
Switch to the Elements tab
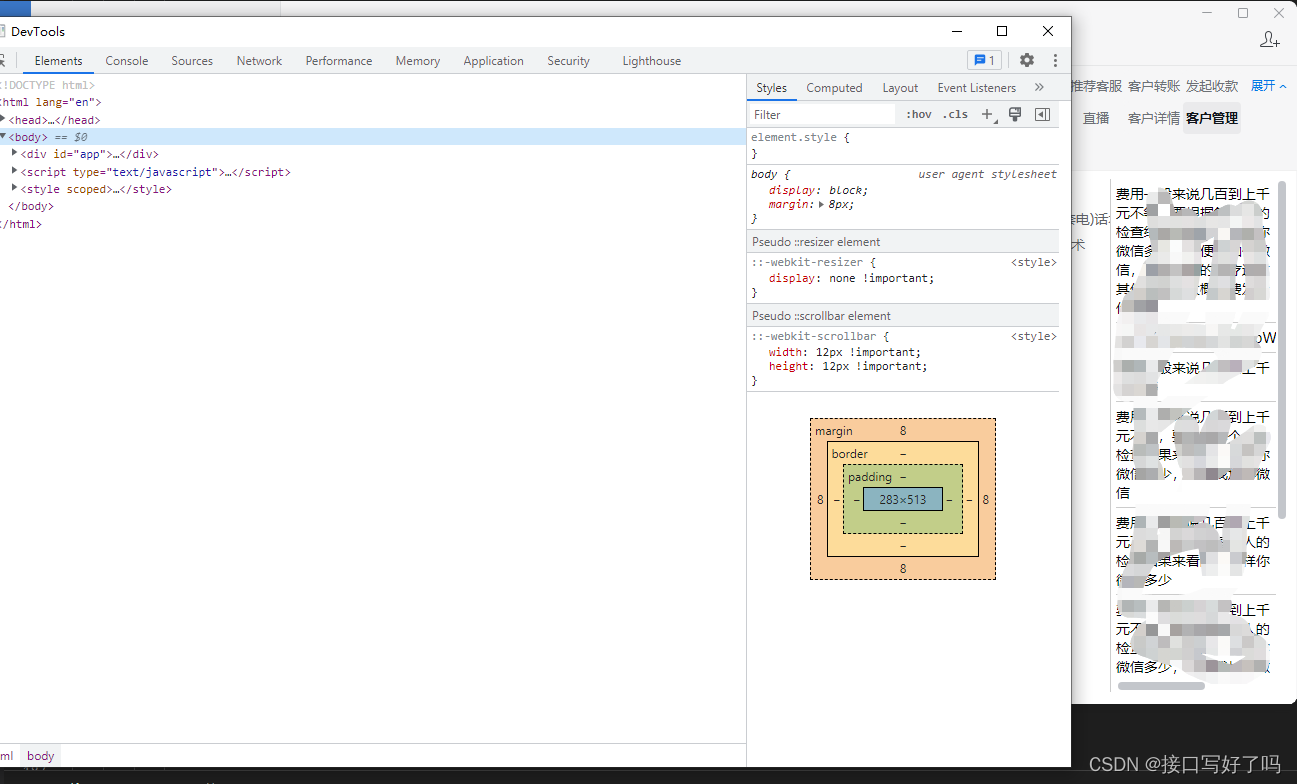pos(58,61)
